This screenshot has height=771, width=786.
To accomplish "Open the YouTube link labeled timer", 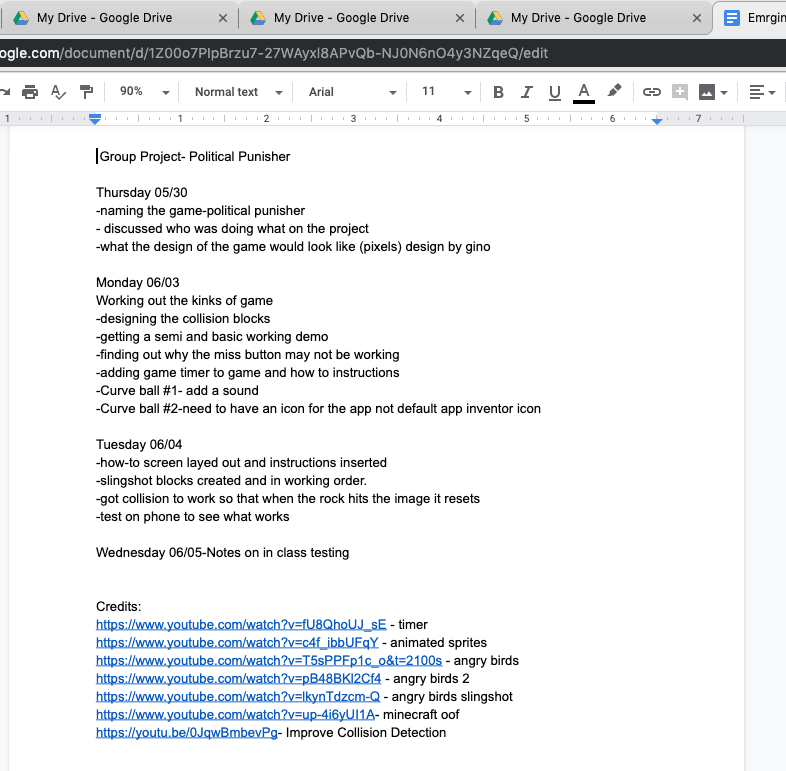I will coord(240,625).
